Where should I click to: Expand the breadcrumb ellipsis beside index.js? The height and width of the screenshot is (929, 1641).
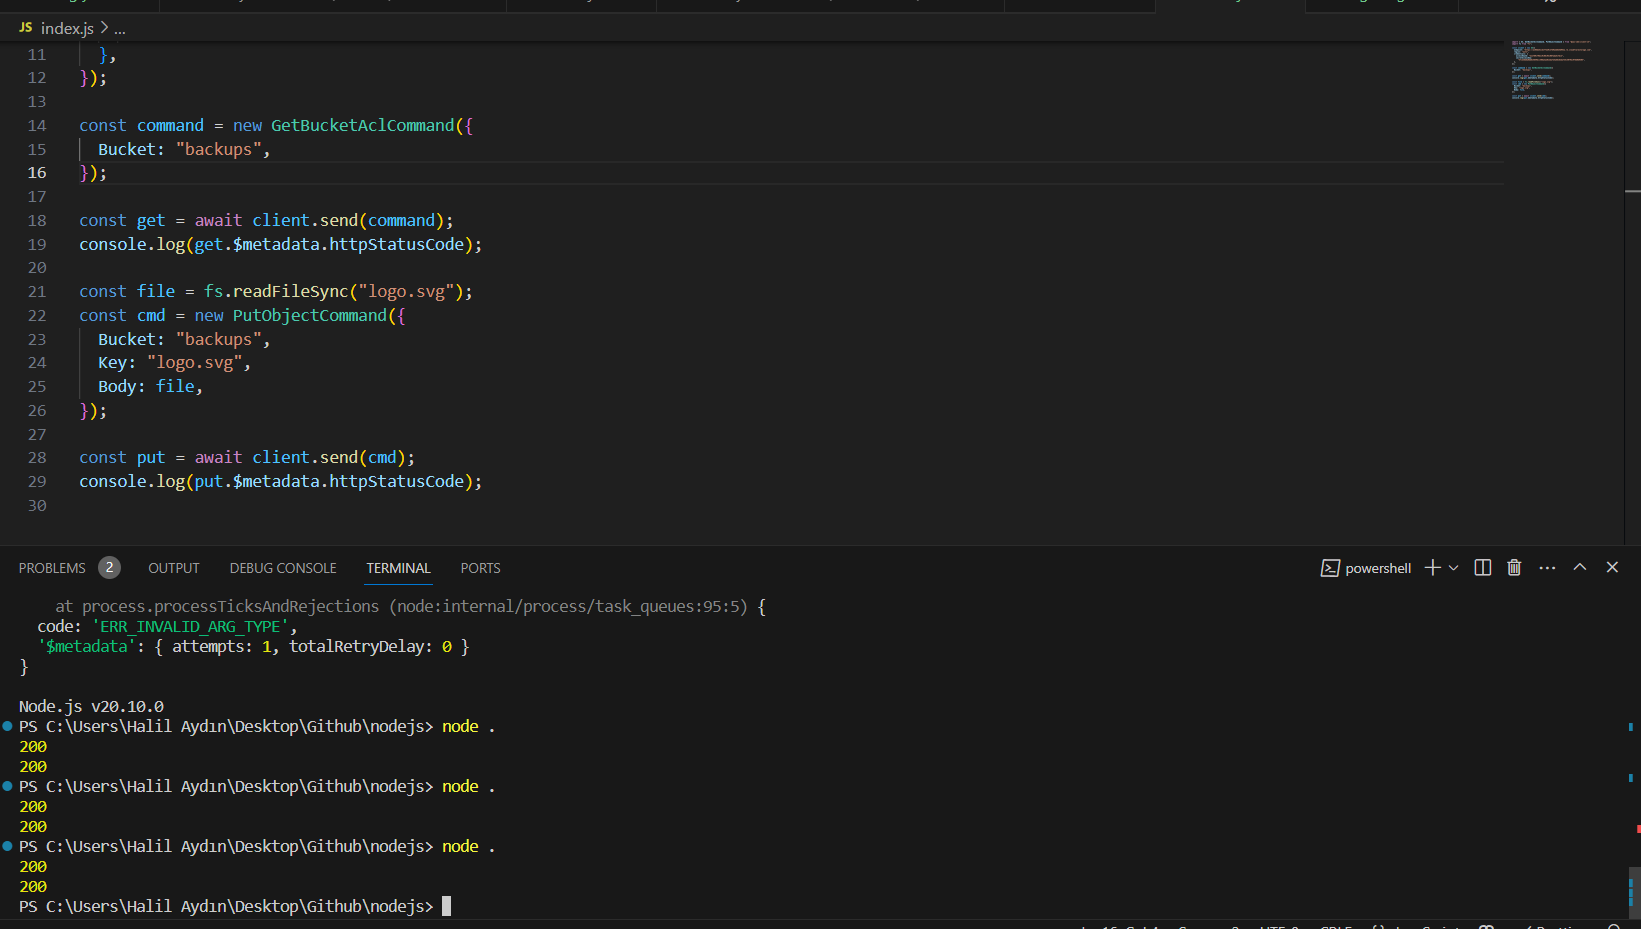(118, 27)
